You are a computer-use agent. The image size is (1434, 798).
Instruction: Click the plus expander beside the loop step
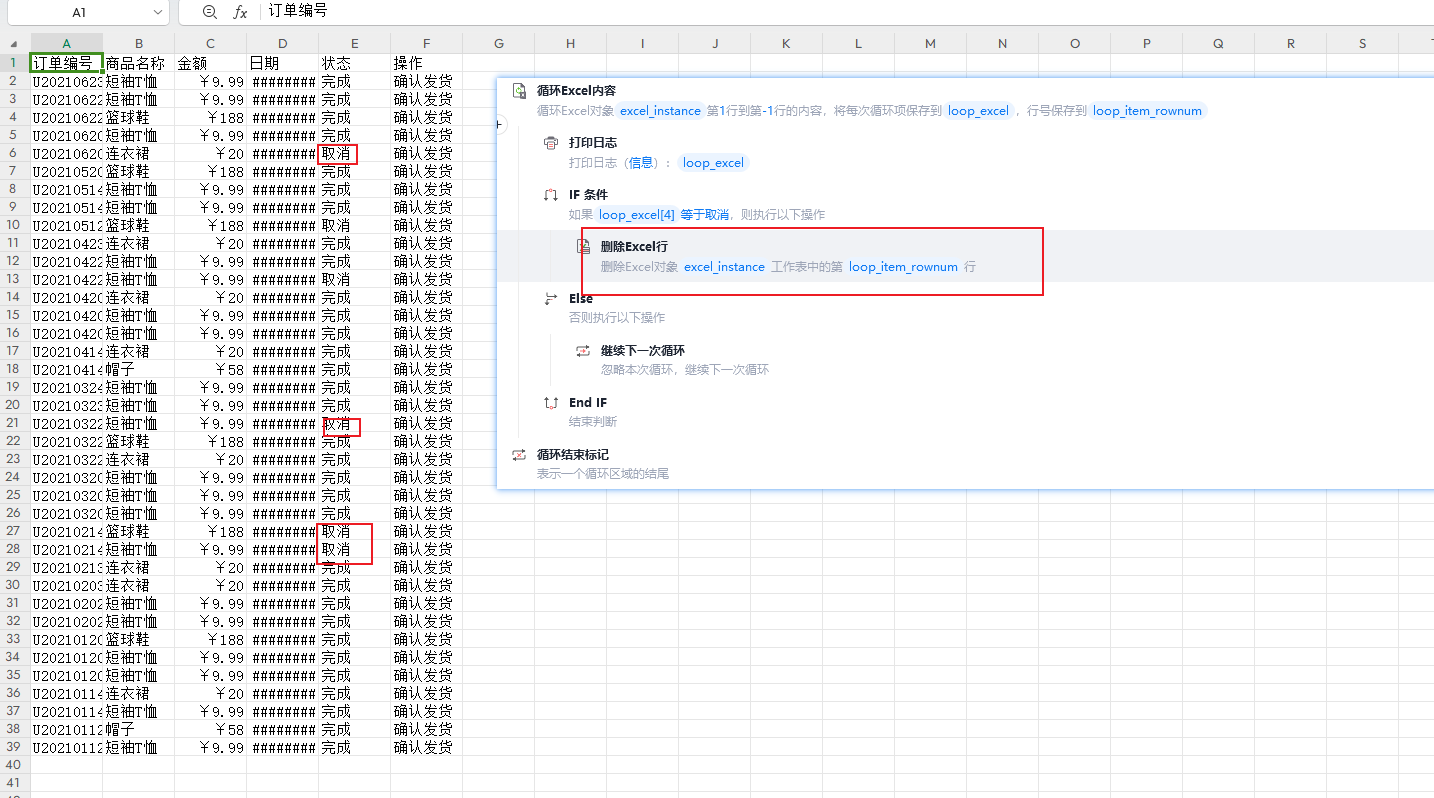[499, 125]
